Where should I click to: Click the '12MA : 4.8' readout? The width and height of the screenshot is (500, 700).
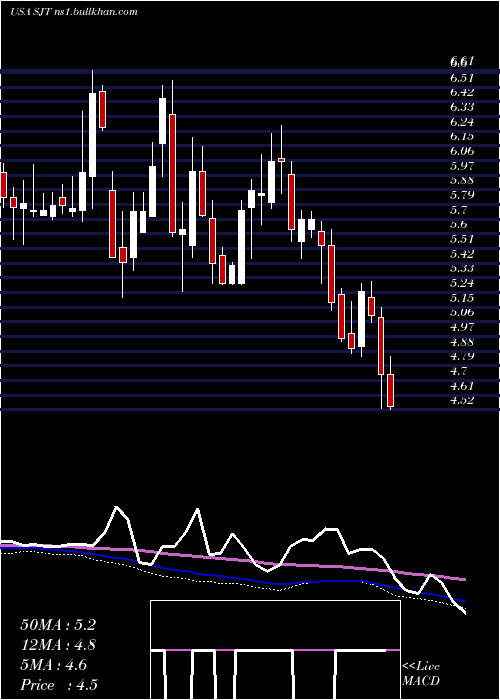58,645
